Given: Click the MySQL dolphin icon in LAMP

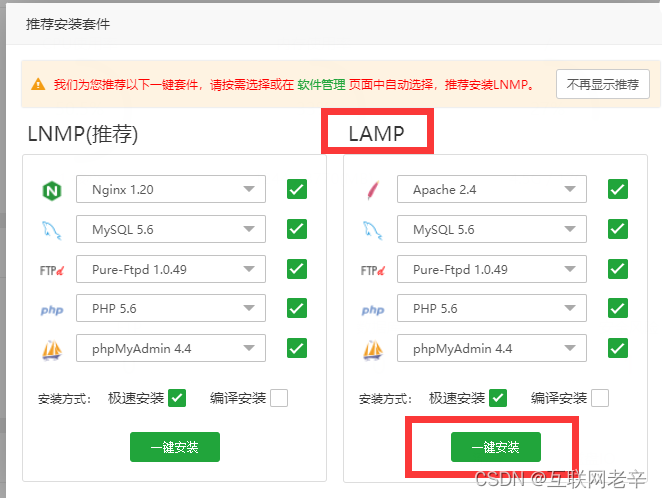Looking at the screenshot, I should click(x=373, y=230).
